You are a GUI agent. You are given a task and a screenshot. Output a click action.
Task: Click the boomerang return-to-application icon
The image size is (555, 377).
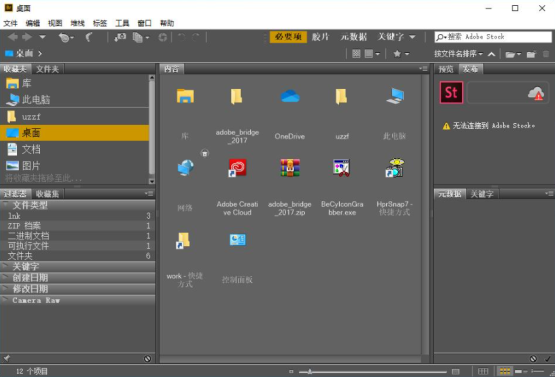[x=89, y=37]
